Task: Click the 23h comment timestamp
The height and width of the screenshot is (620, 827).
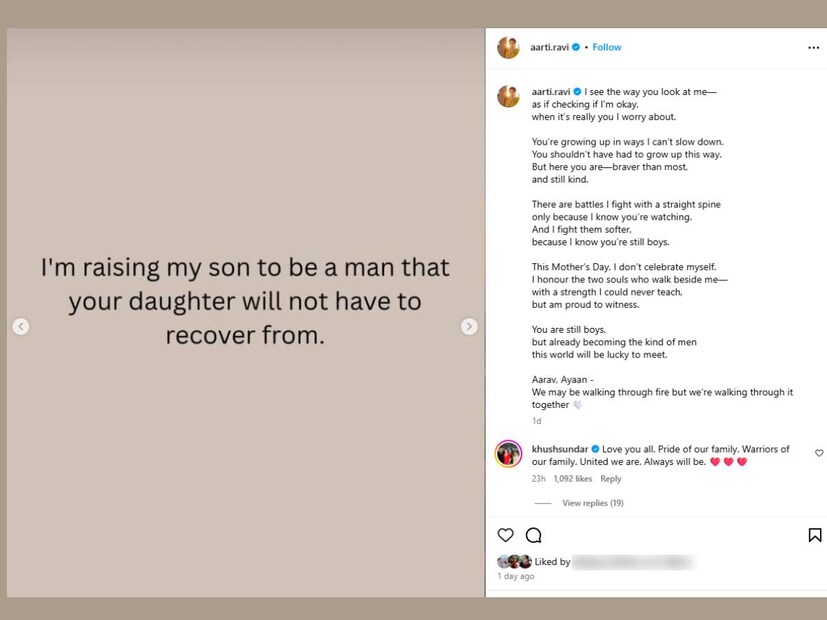Action: point(538,479)
